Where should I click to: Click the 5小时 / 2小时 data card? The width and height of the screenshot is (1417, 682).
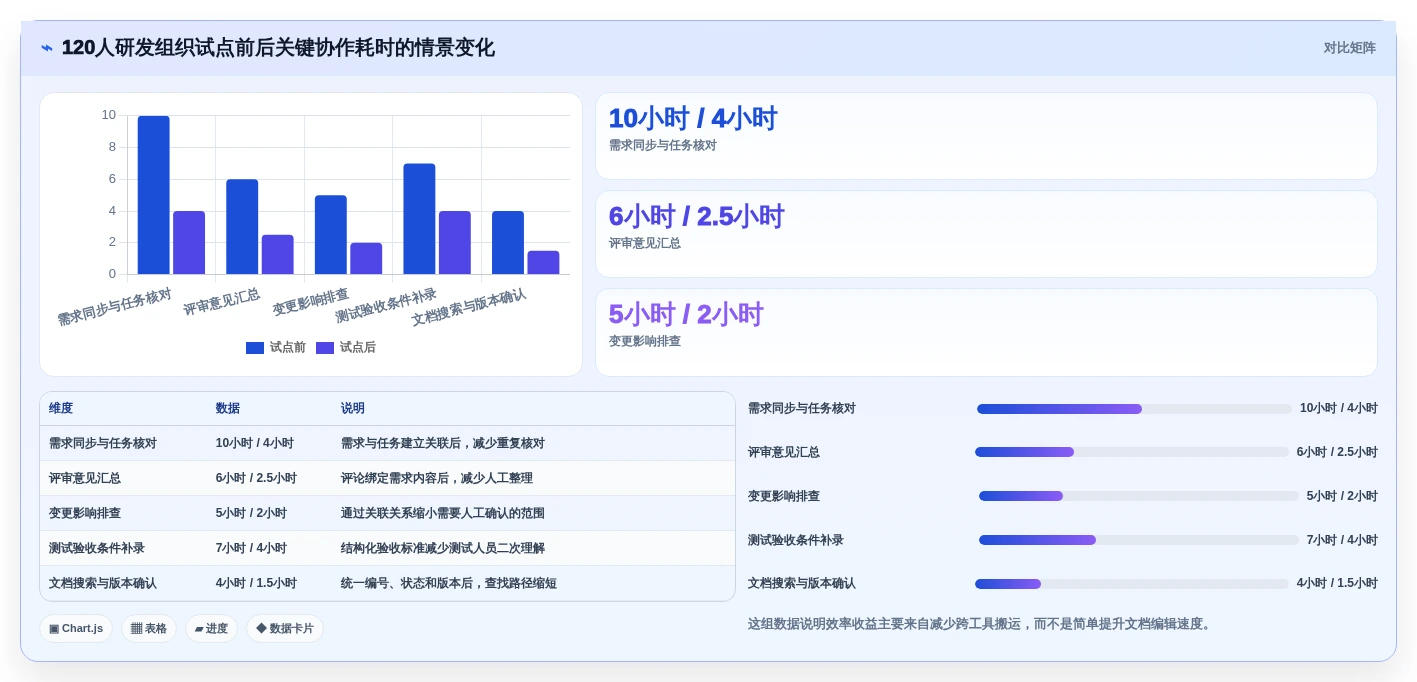(x=986, y=332)
